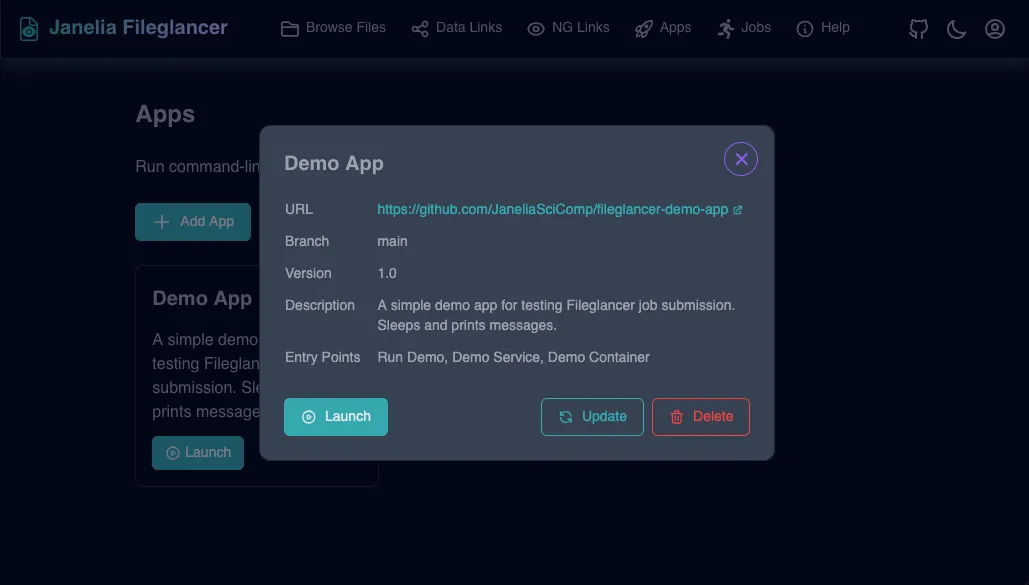Open GitHub via the octocat icon
The width and height of the screenshot is (1029, 585).
[x=917, y=28]
